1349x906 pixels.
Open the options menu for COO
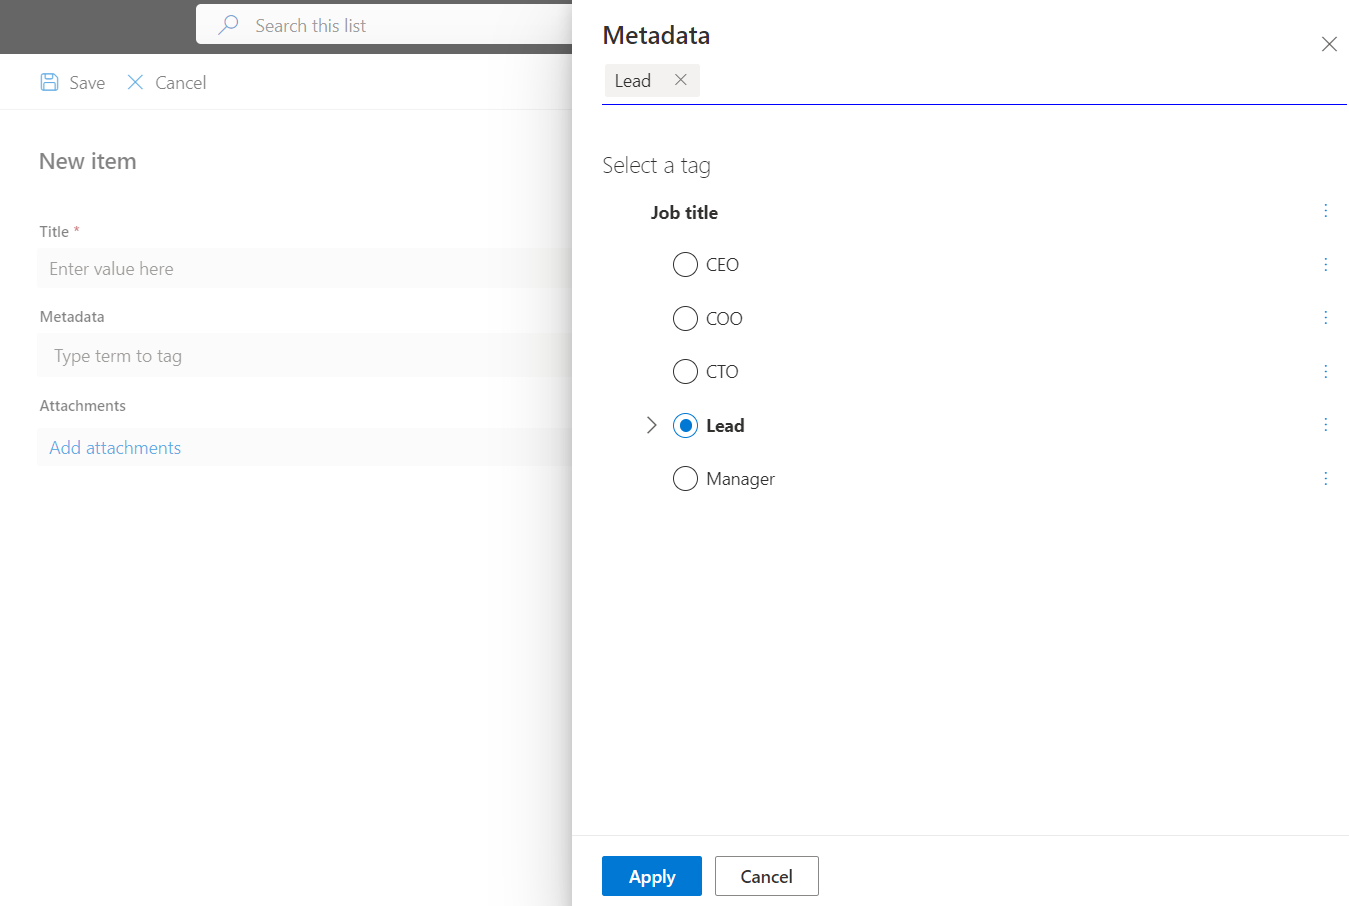[x=1326, y=317]
